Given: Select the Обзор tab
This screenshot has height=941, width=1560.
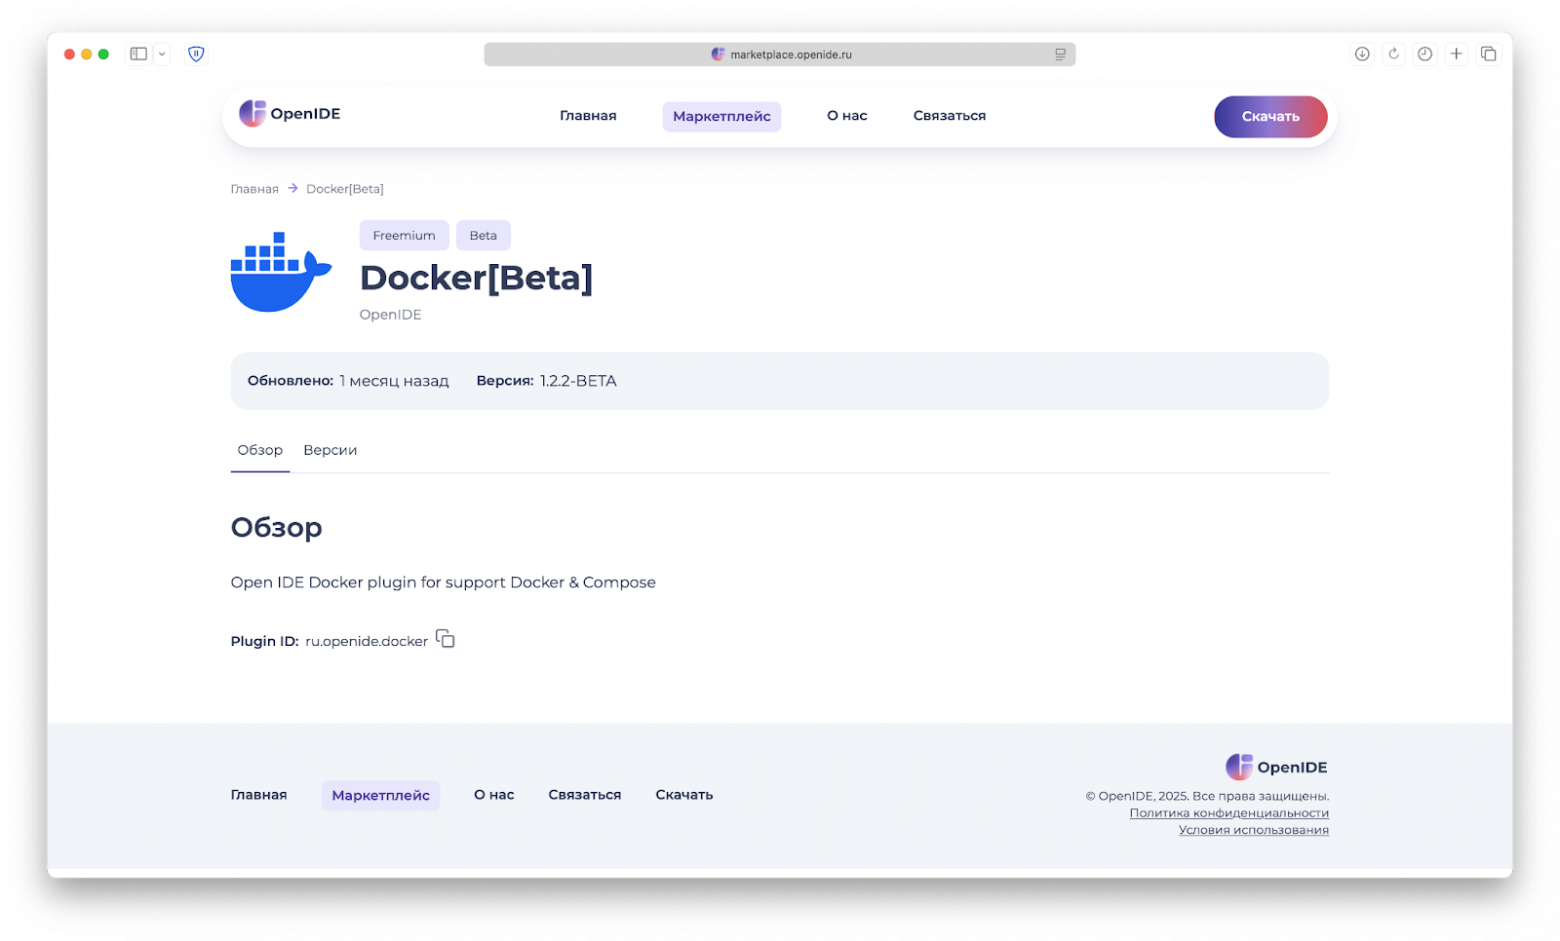Looking at the screenshot, I should point(260,450).
